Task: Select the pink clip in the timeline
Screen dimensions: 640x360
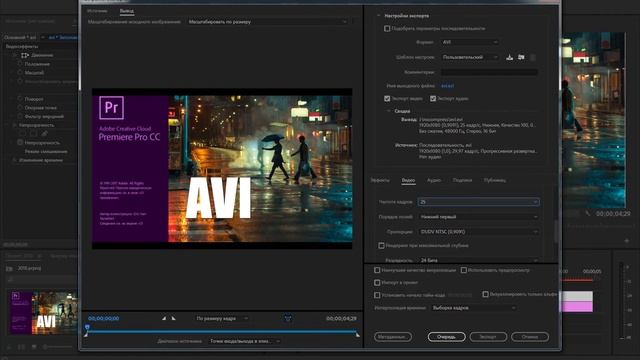Action: (x=577, y=307)
